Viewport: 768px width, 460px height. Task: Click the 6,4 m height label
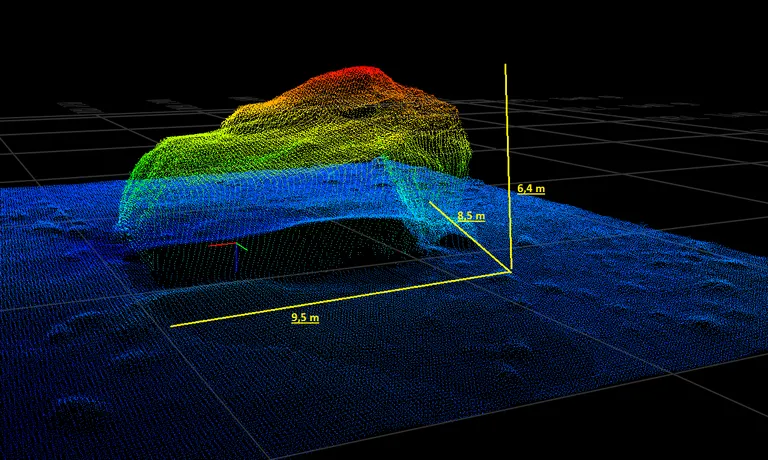tap(530, 187)
